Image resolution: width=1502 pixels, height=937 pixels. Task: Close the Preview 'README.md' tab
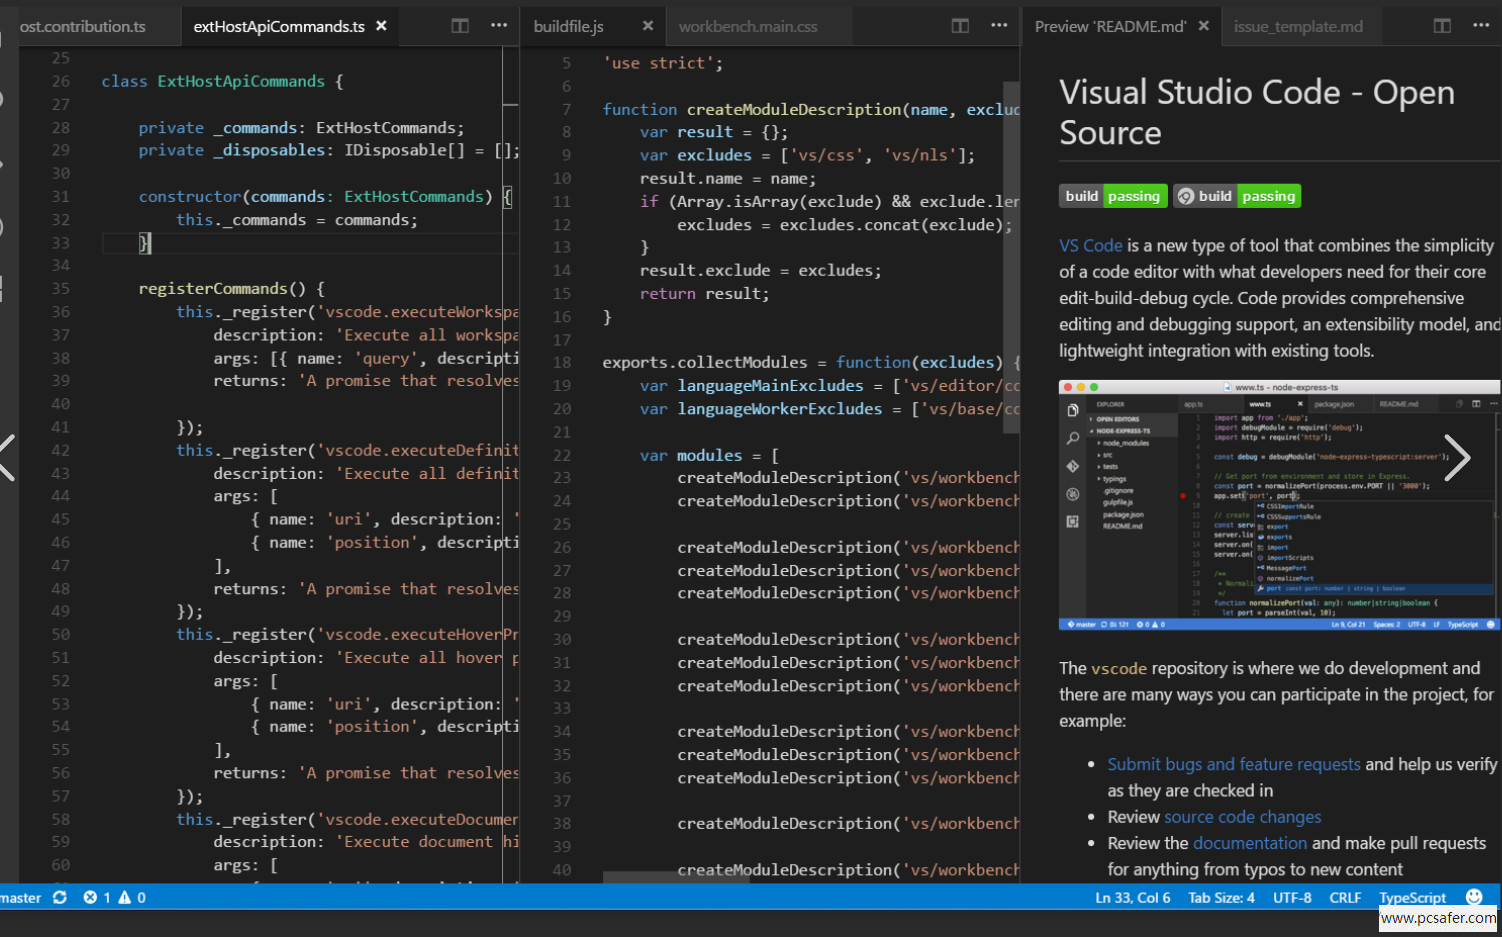1205,26
